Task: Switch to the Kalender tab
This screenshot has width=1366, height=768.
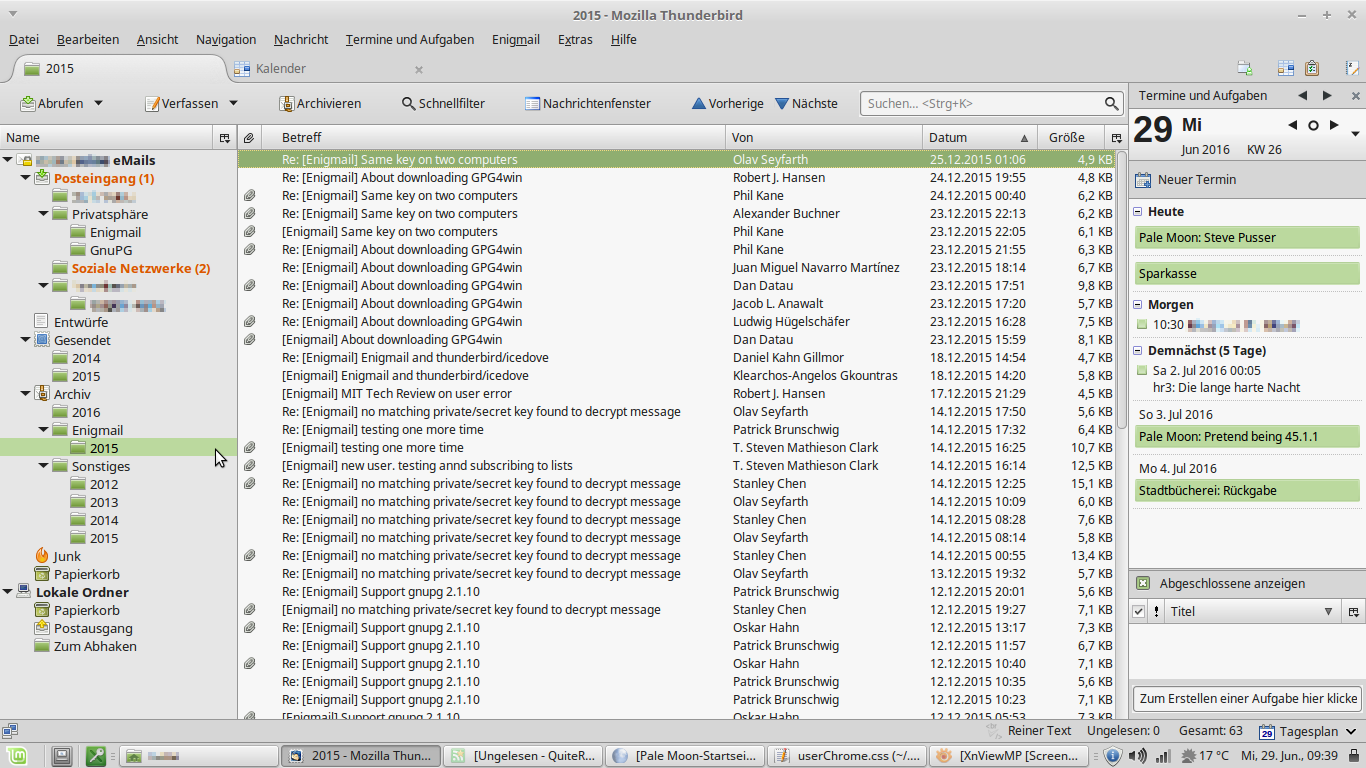Action: [x=280, y=69]
